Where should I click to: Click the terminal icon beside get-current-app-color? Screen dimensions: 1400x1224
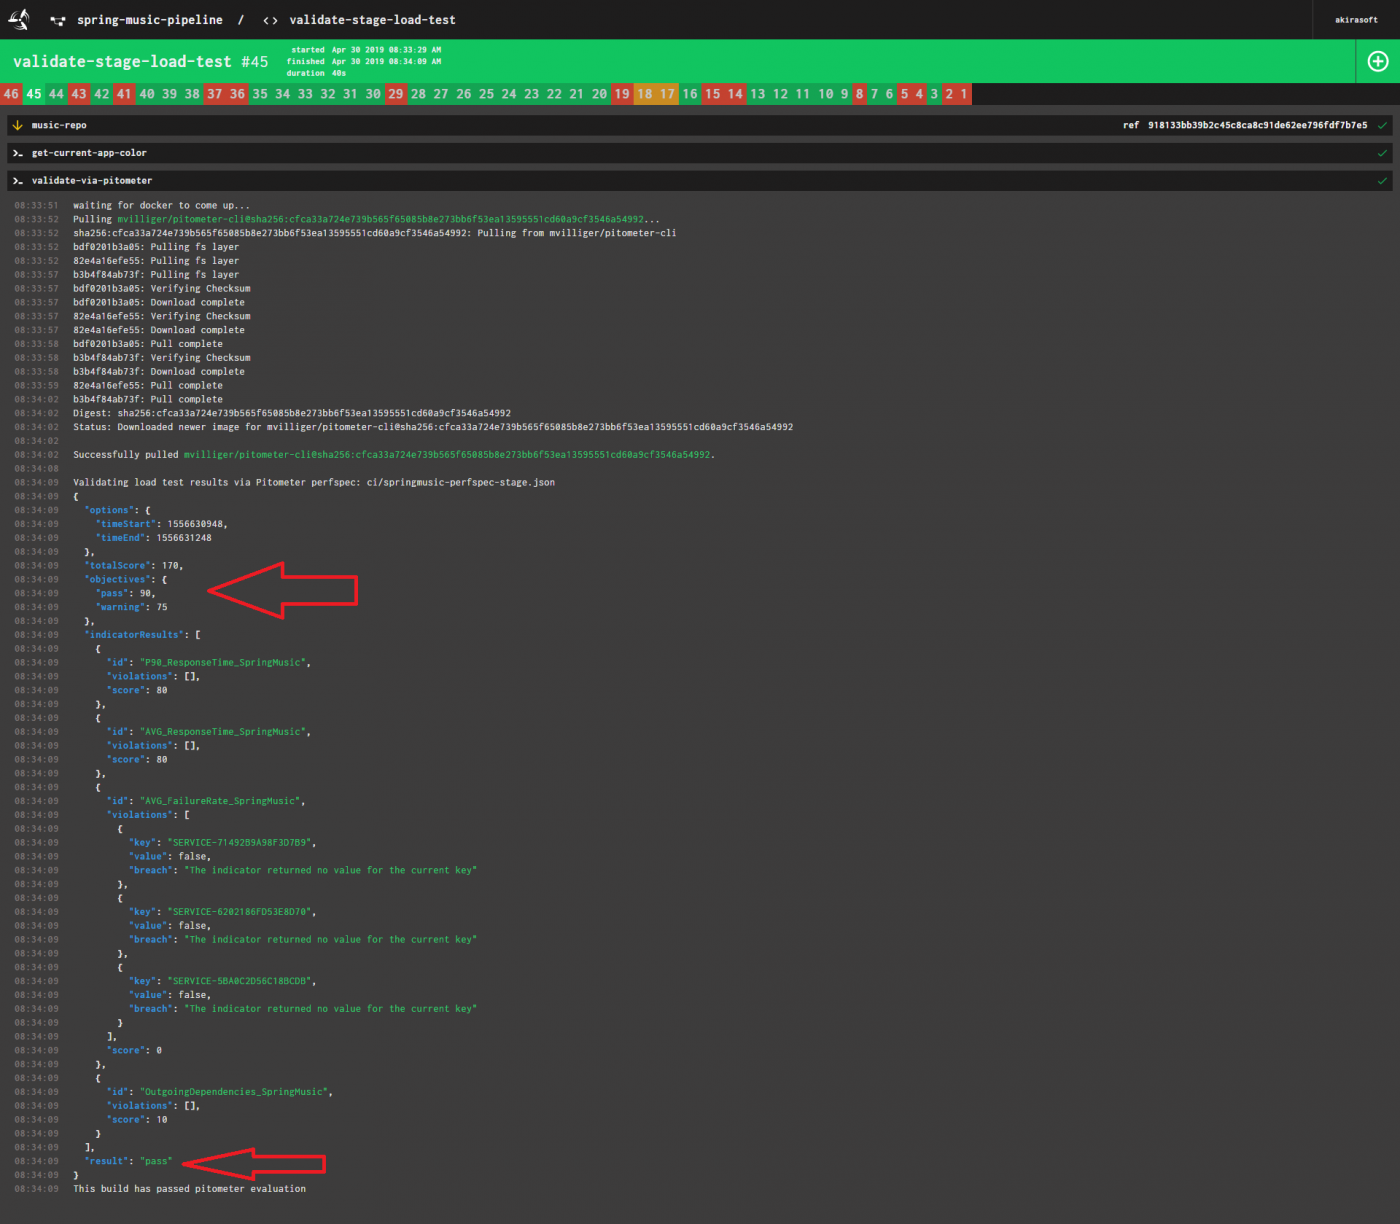click(x=17, y=153)
